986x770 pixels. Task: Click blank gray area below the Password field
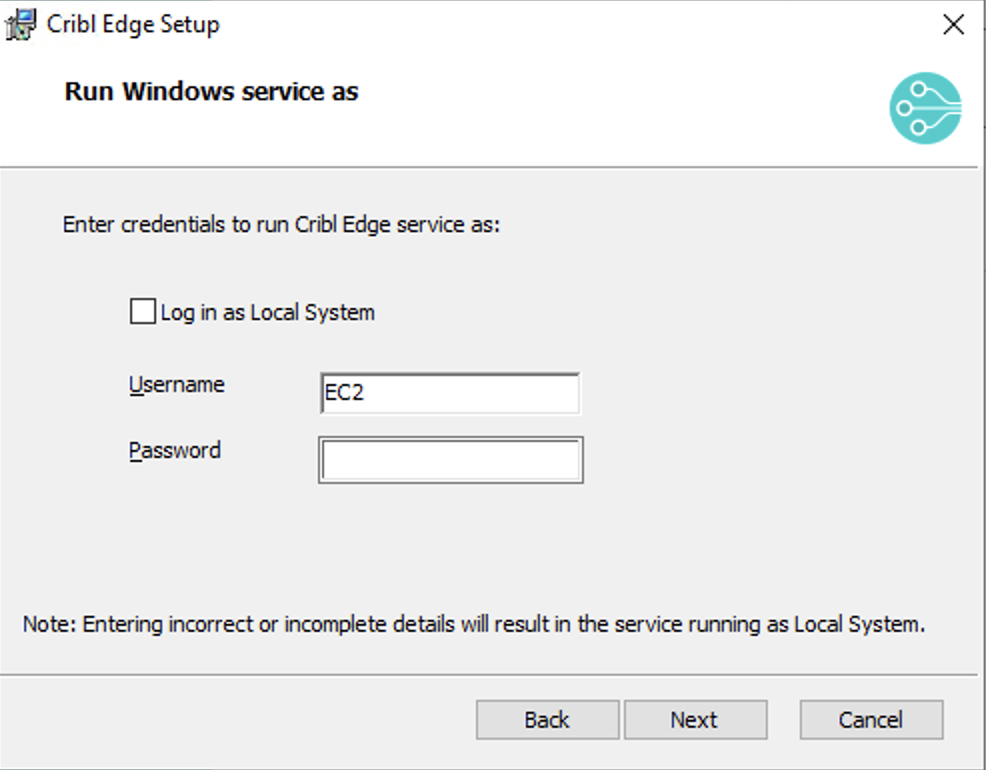tap(450, 540)
